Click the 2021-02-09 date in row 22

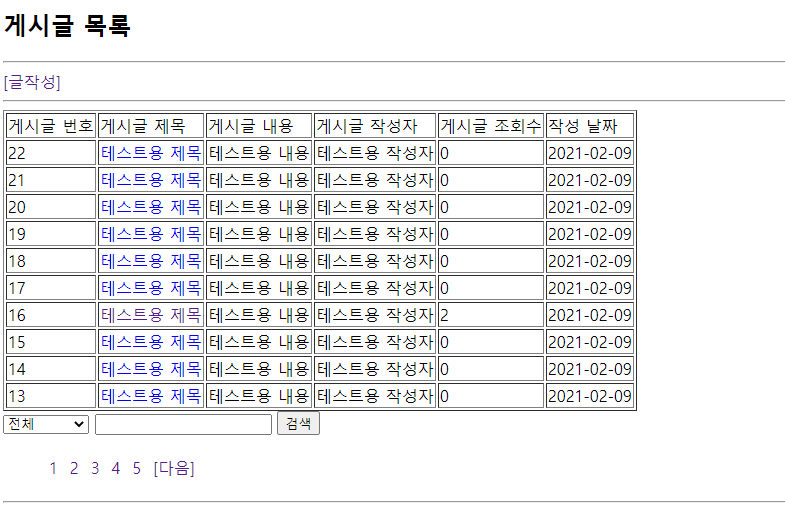tap(590, 153)
